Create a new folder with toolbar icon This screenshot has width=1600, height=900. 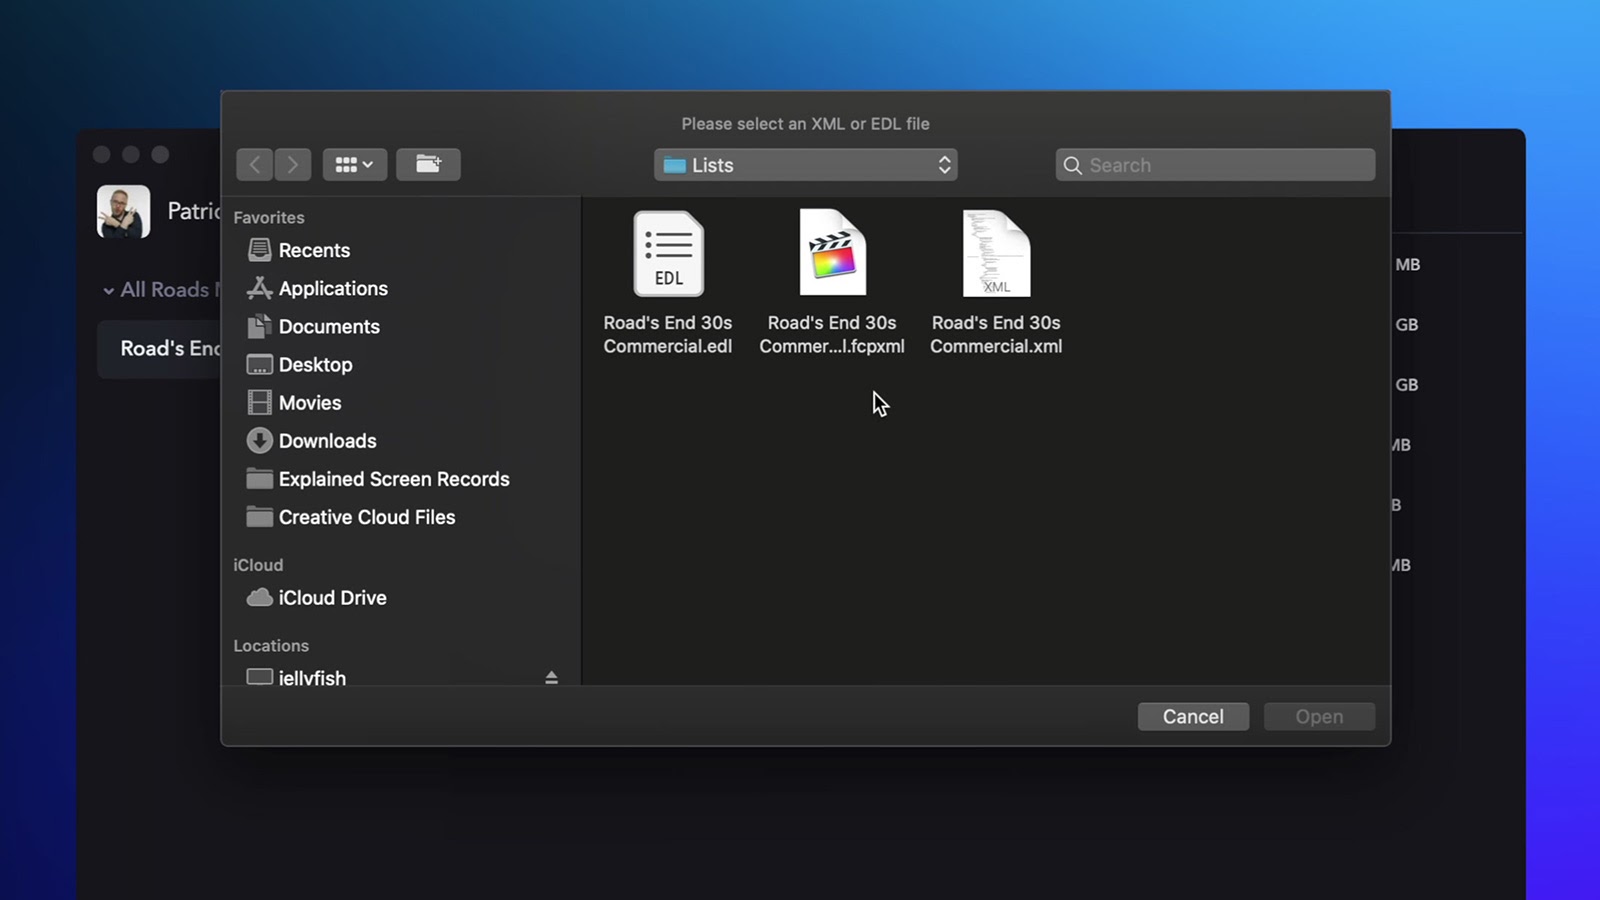click(428, 164)
